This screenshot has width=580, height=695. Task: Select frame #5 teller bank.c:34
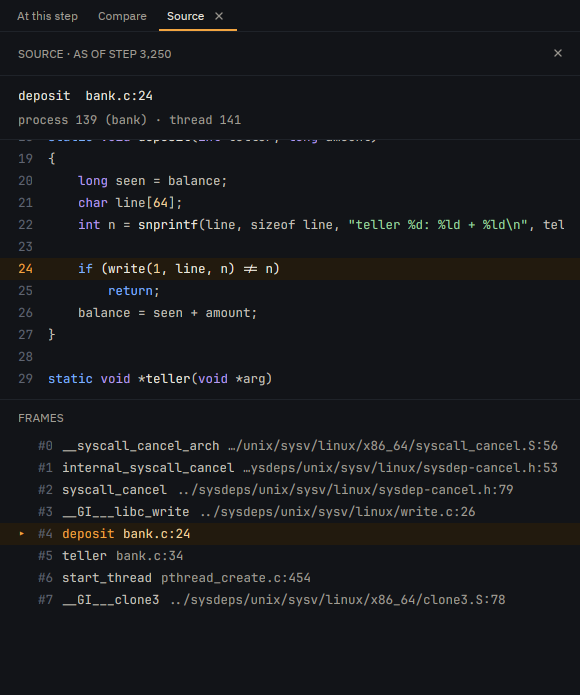[x=290, y=556]
